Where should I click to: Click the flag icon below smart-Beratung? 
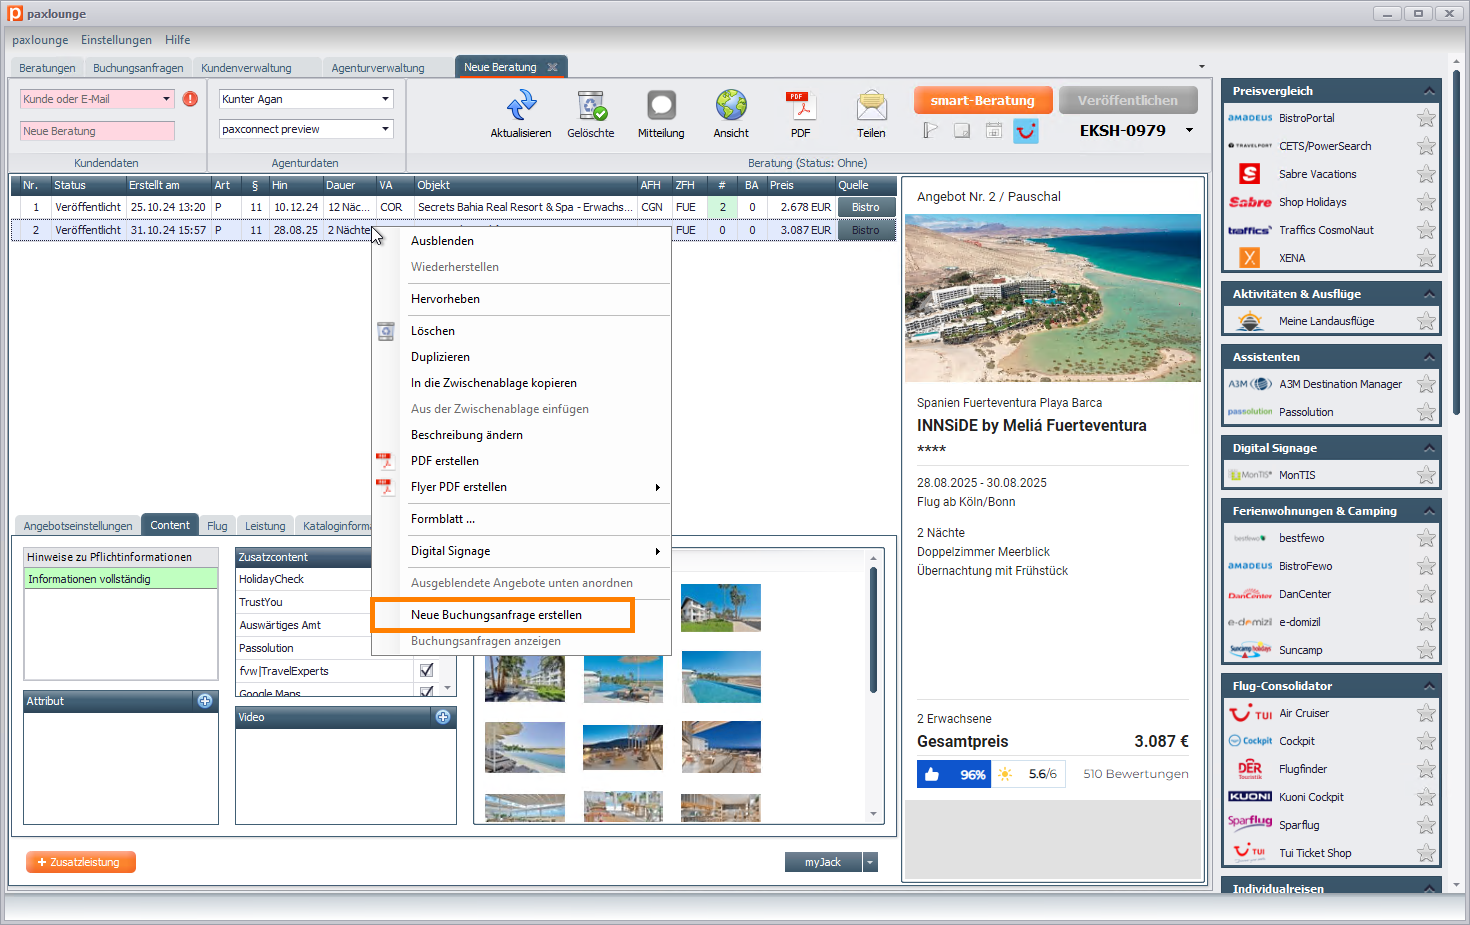coord(930,130)
